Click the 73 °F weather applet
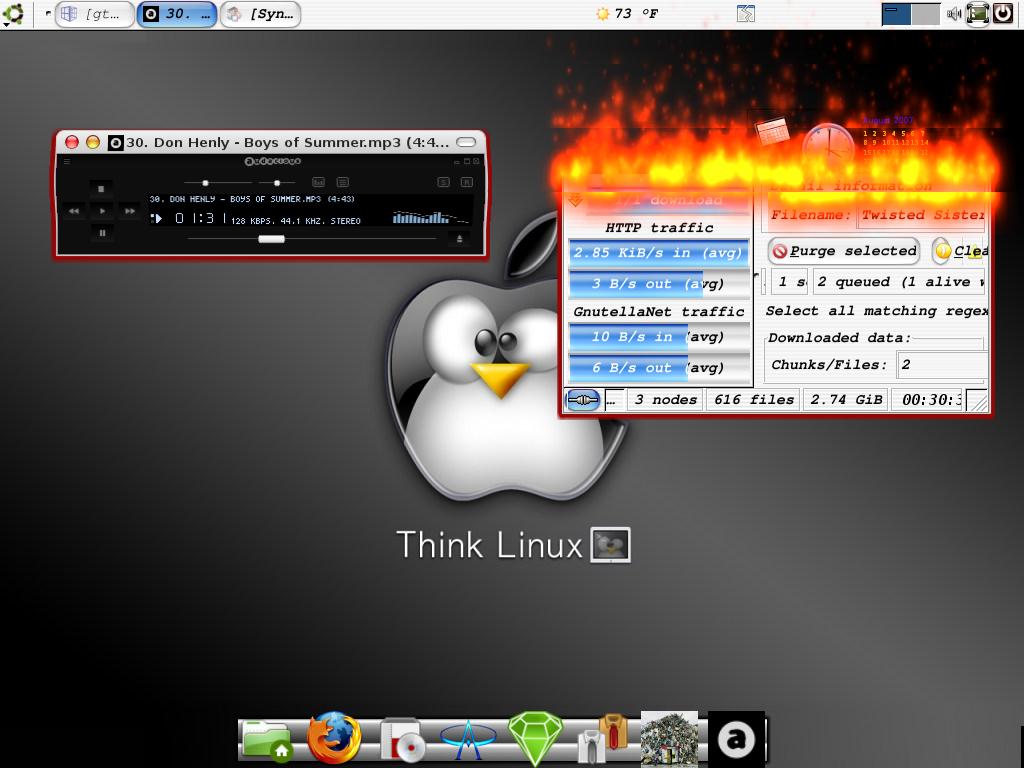Screen dimensions: 1024x768 pos(626,14)
